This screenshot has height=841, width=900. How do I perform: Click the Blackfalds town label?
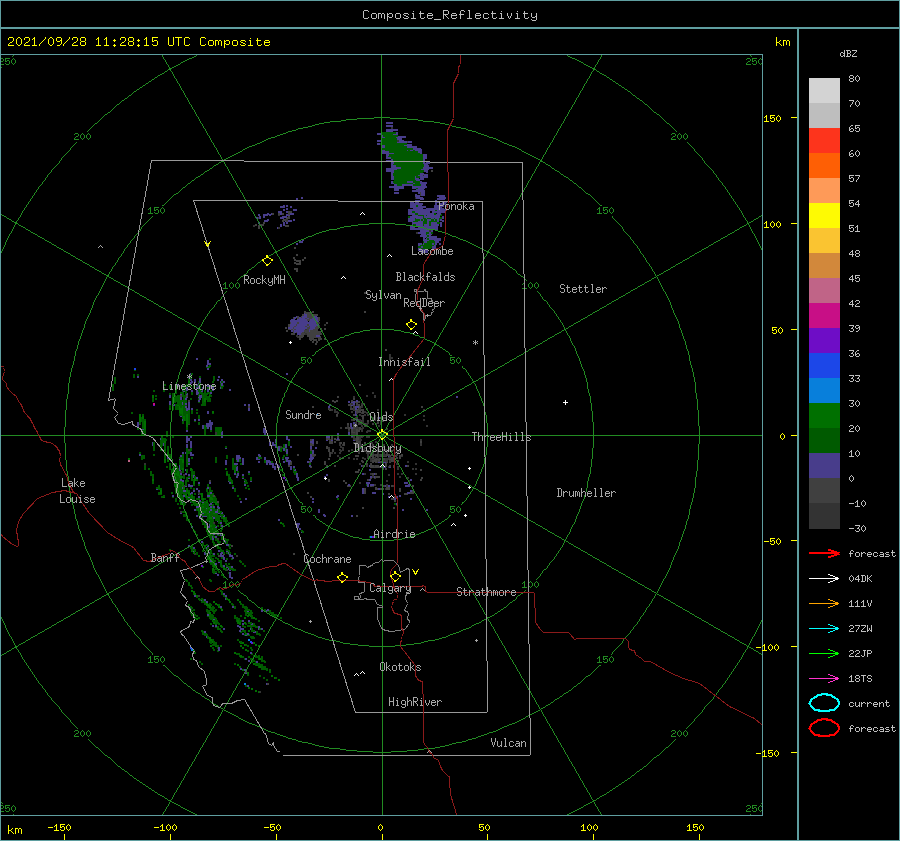tap(425, 277)
